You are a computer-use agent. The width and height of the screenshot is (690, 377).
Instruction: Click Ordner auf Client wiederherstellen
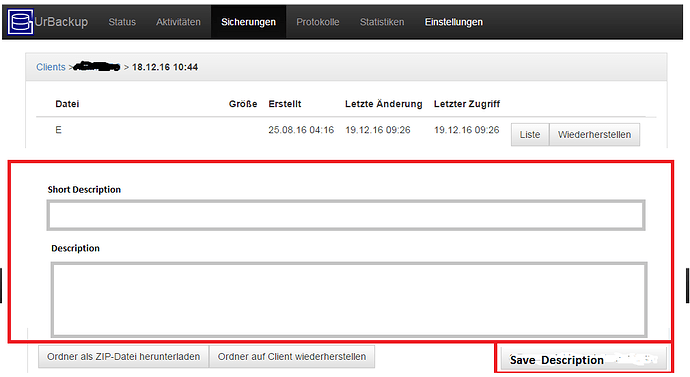coord(292,356)
